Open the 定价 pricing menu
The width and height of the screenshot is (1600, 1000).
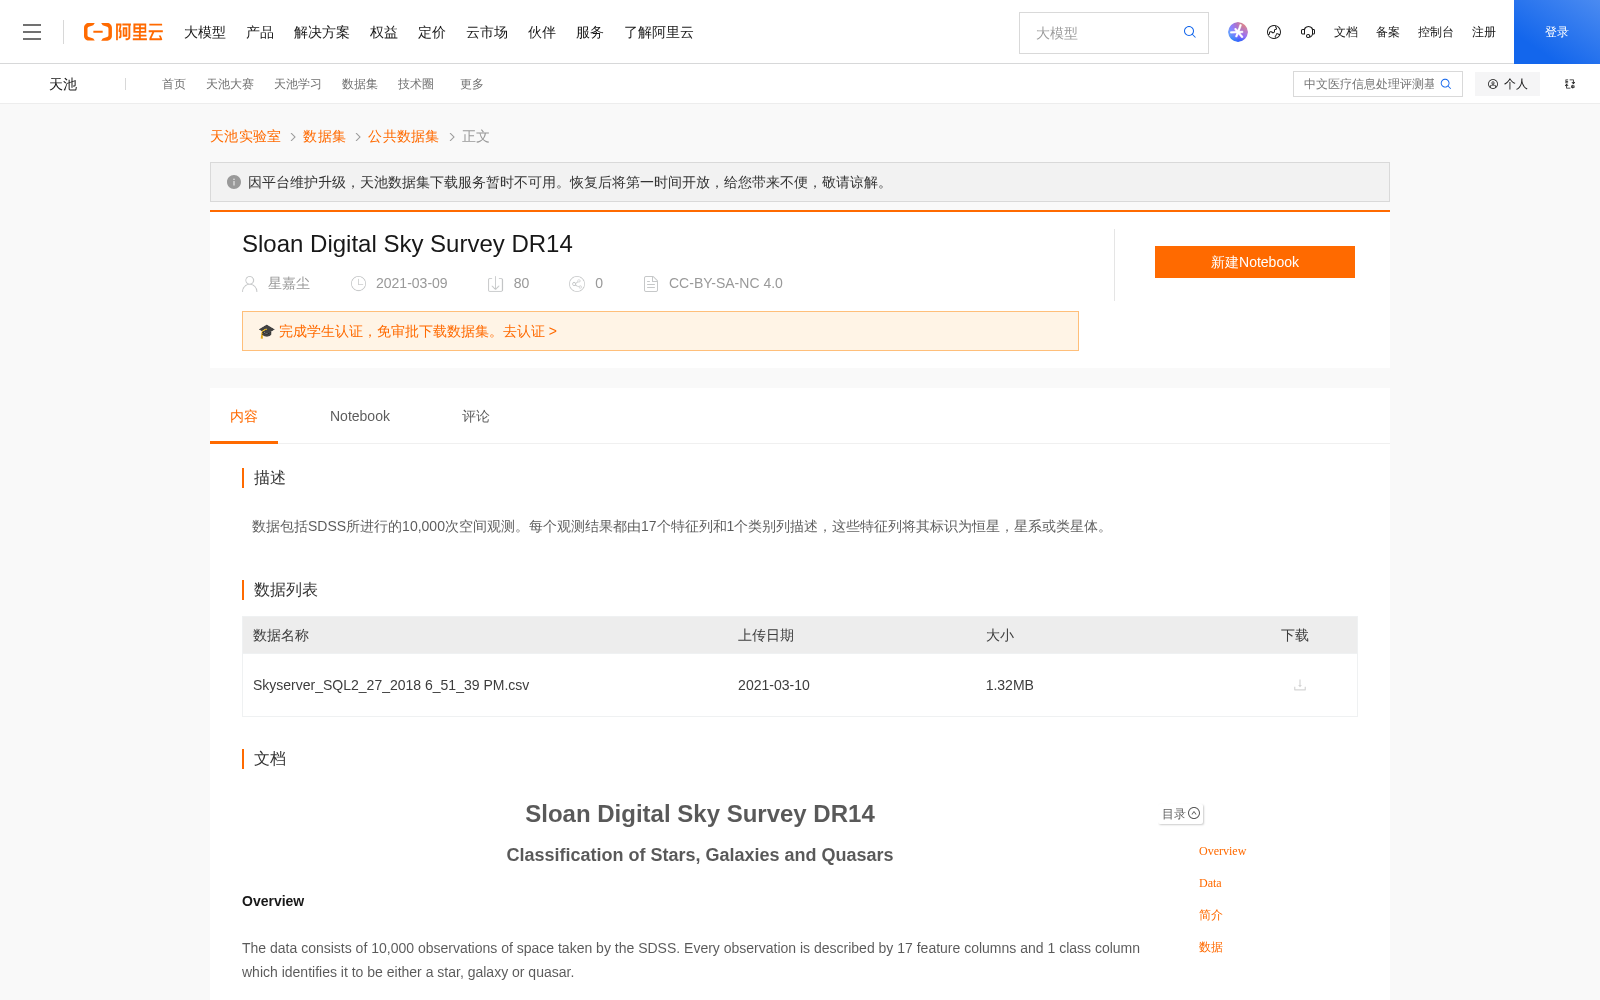pyautogui.click(x=432, y=32)
